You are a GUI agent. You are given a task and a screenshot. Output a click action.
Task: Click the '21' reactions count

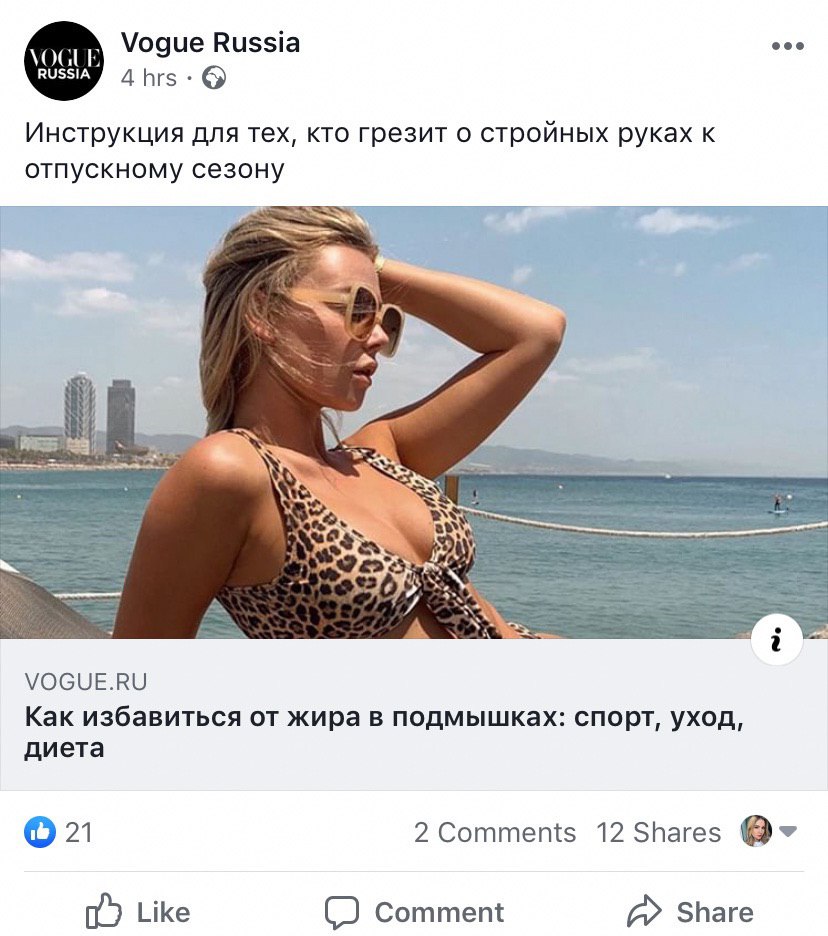[x=79, y=832]
